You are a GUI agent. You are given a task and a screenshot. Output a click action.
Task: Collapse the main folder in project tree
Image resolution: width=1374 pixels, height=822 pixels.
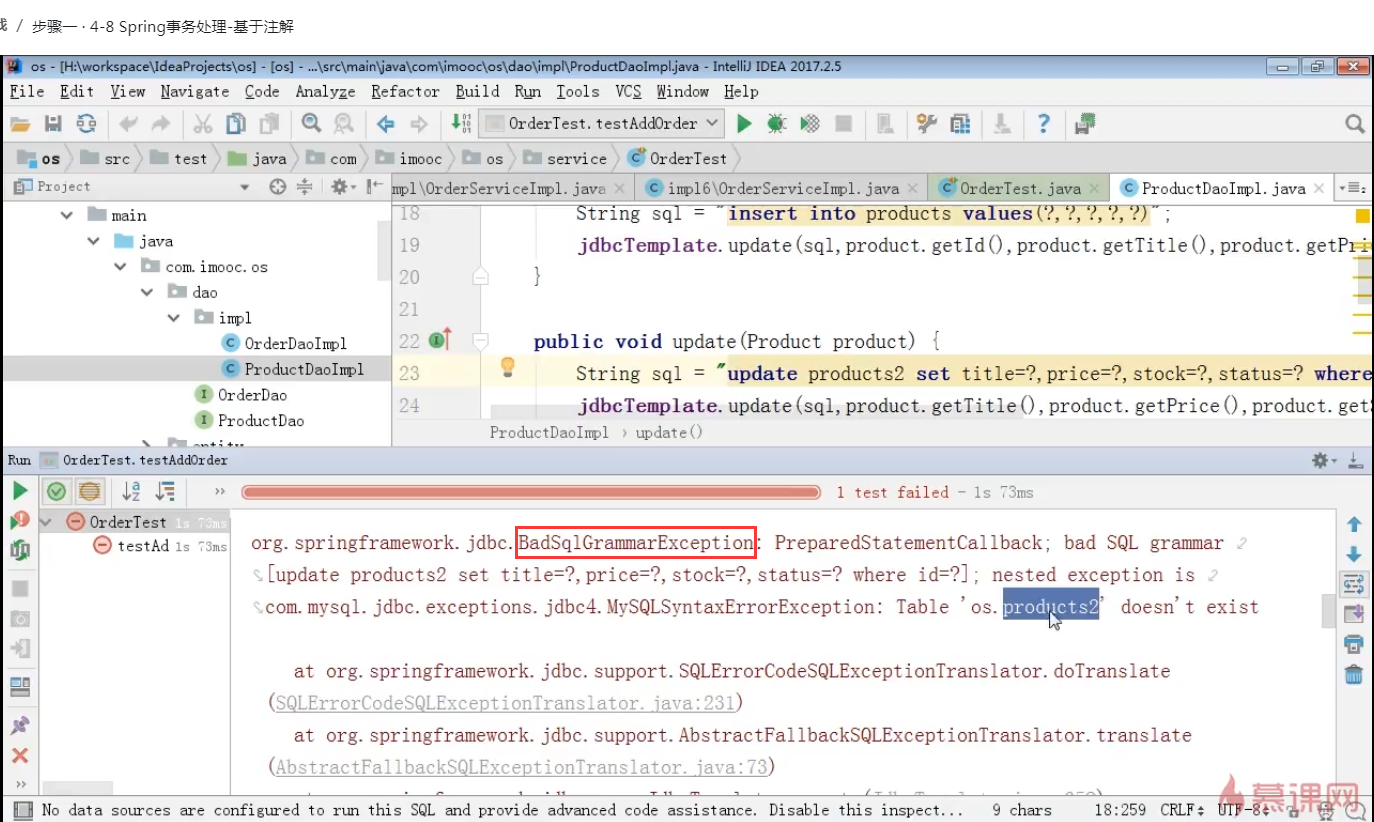[67, 215]
